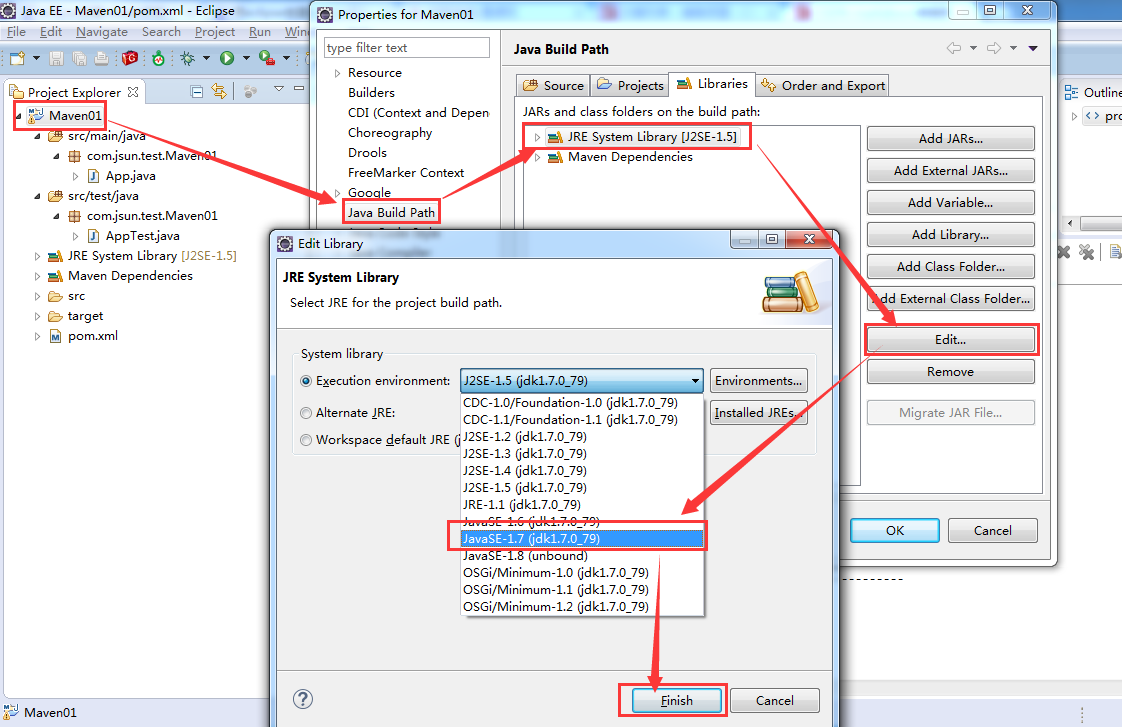1122x727 pixels.
Task: Click the Remove button
Action: click(950, 371)
